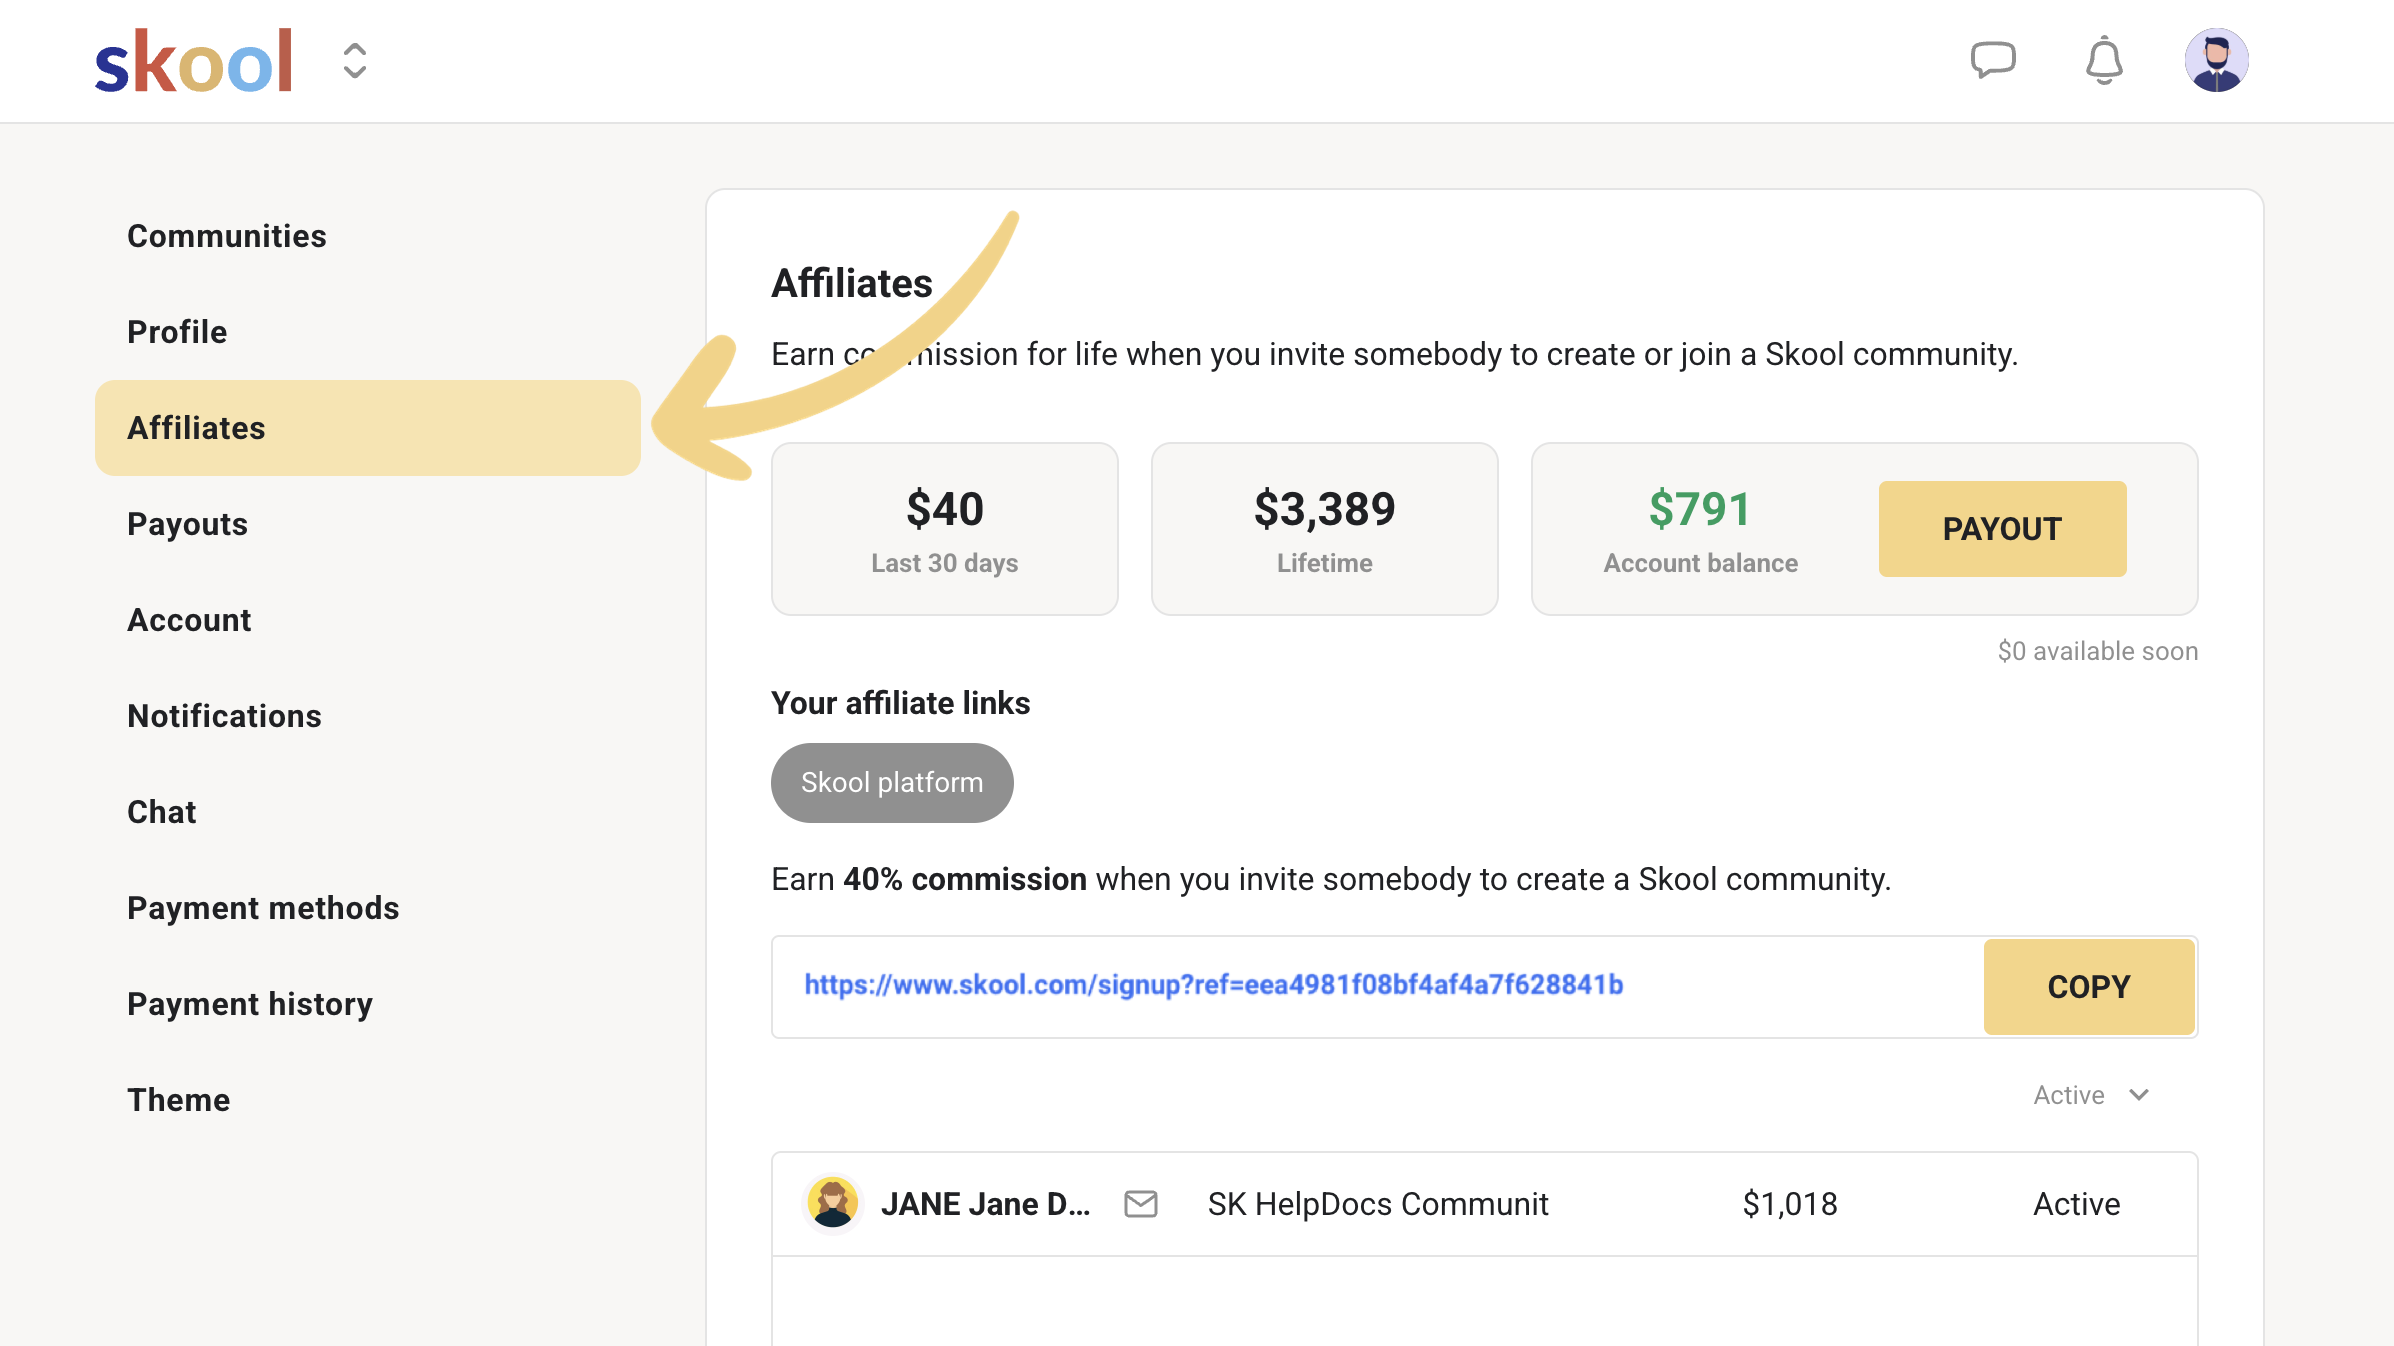Select Payouts in the sidebar
The image size is (2394, 1346).
(187, 524)
